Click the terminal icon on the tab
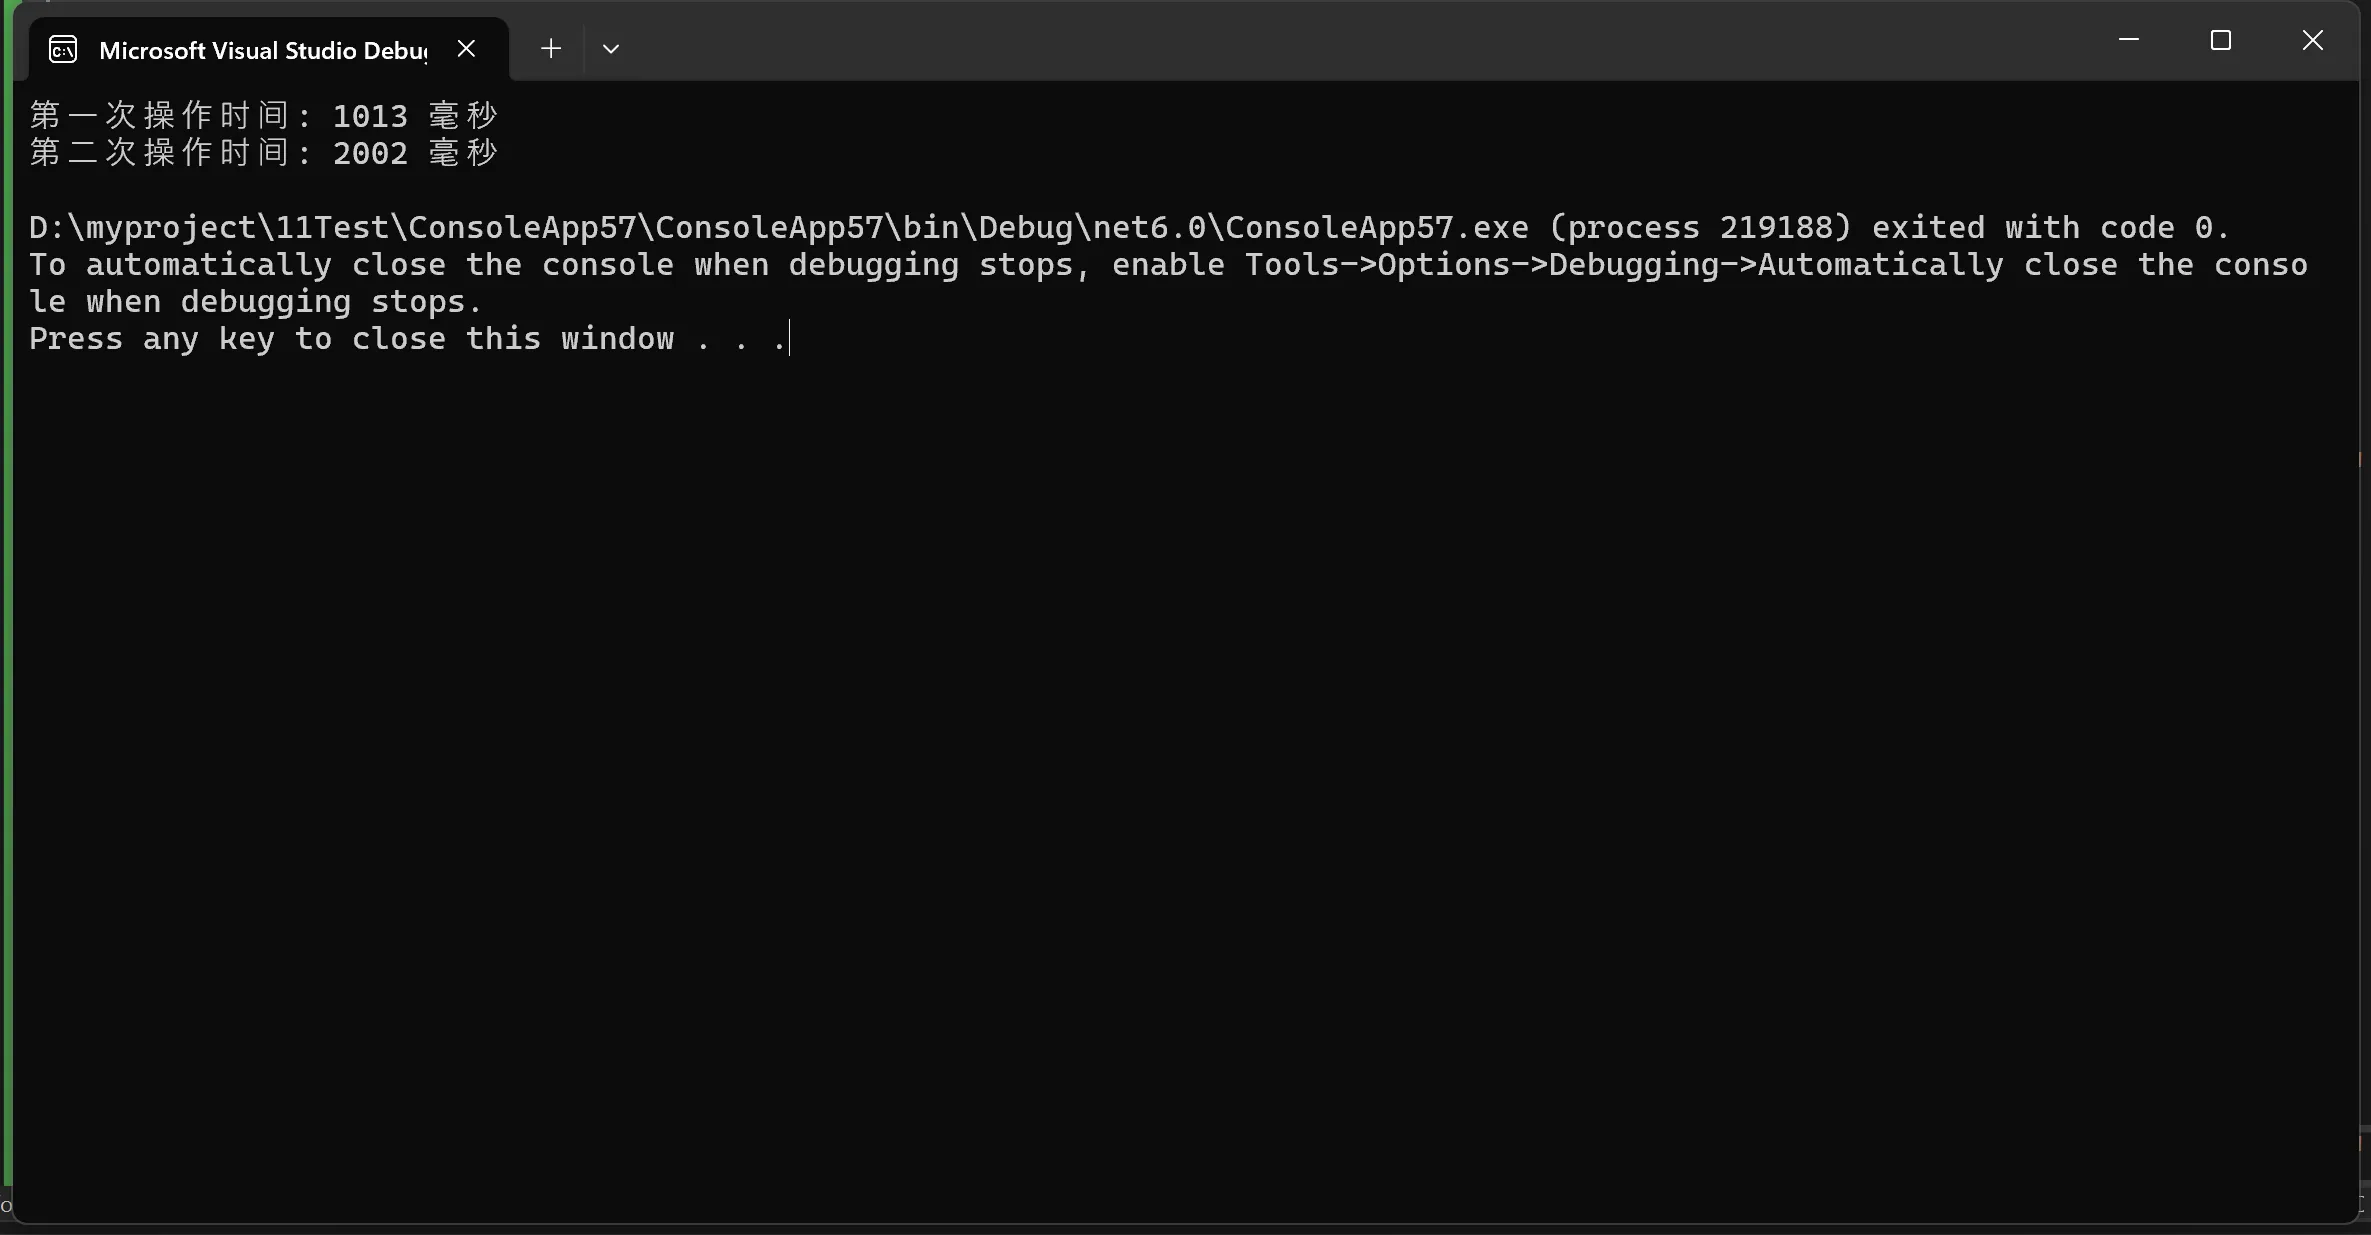The image size is (2371, 1235). (x=63, y=49)
